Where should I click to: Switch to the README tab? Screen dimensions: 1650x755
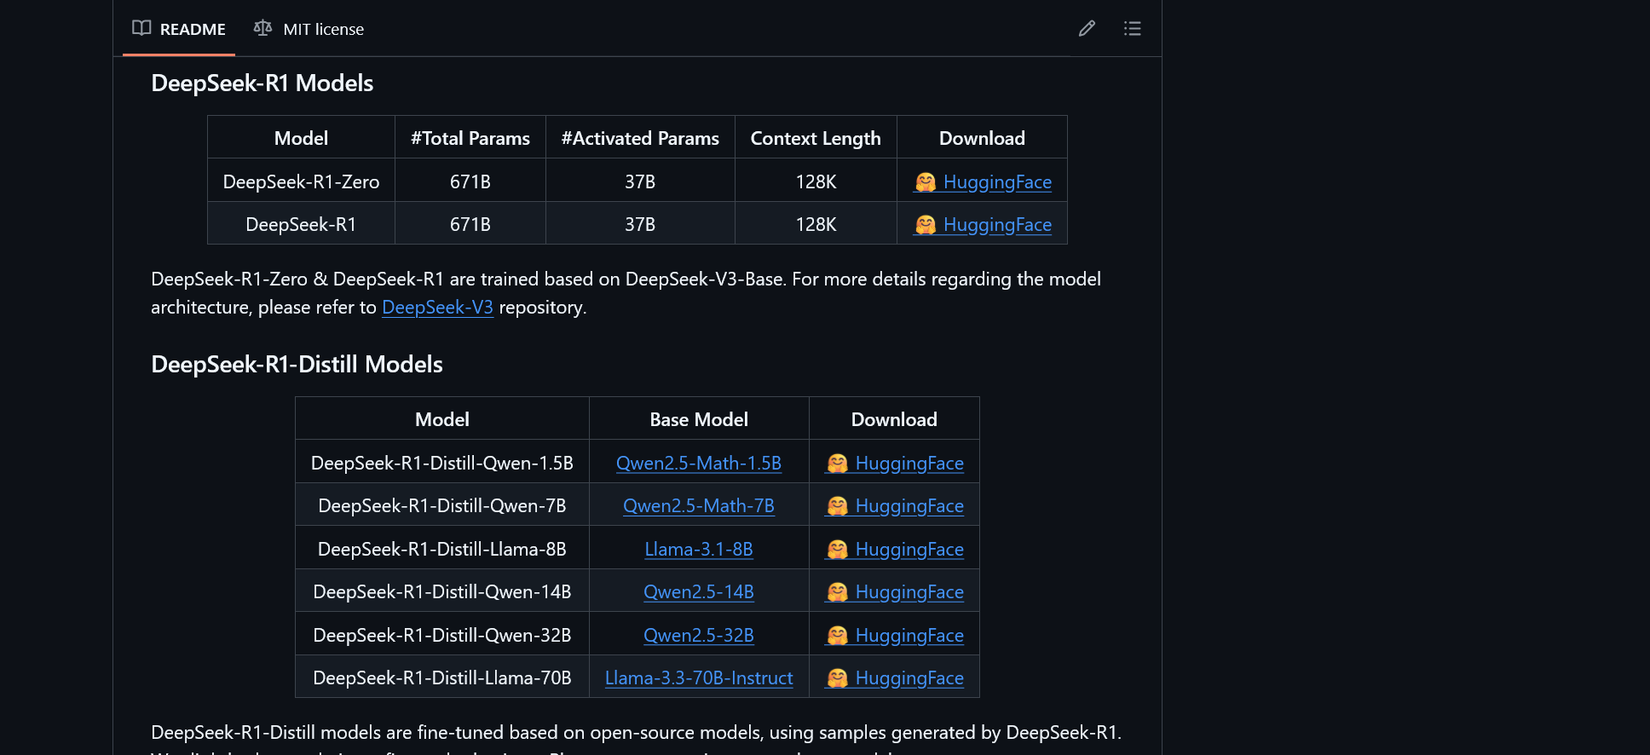click(179, 29)
